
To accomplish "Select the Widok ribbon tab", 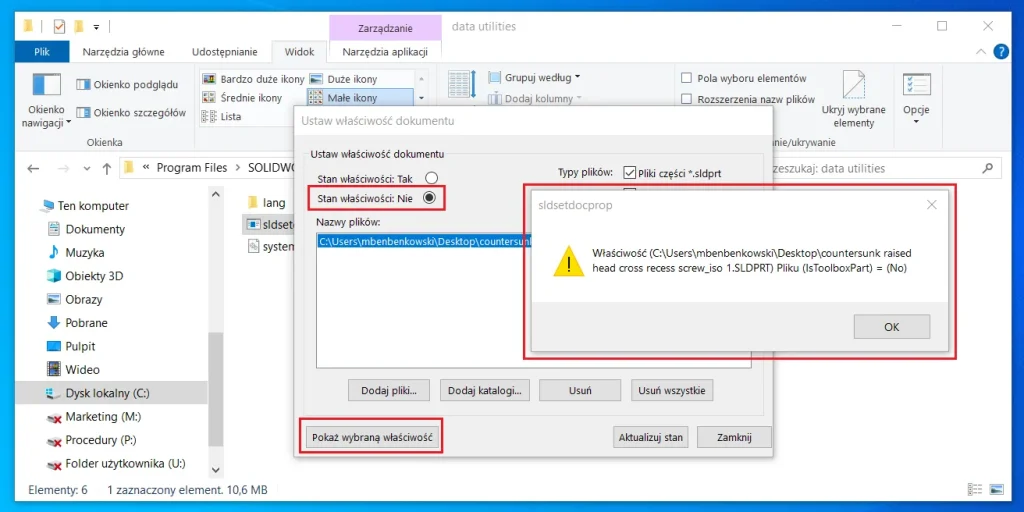I will (300, 52).
